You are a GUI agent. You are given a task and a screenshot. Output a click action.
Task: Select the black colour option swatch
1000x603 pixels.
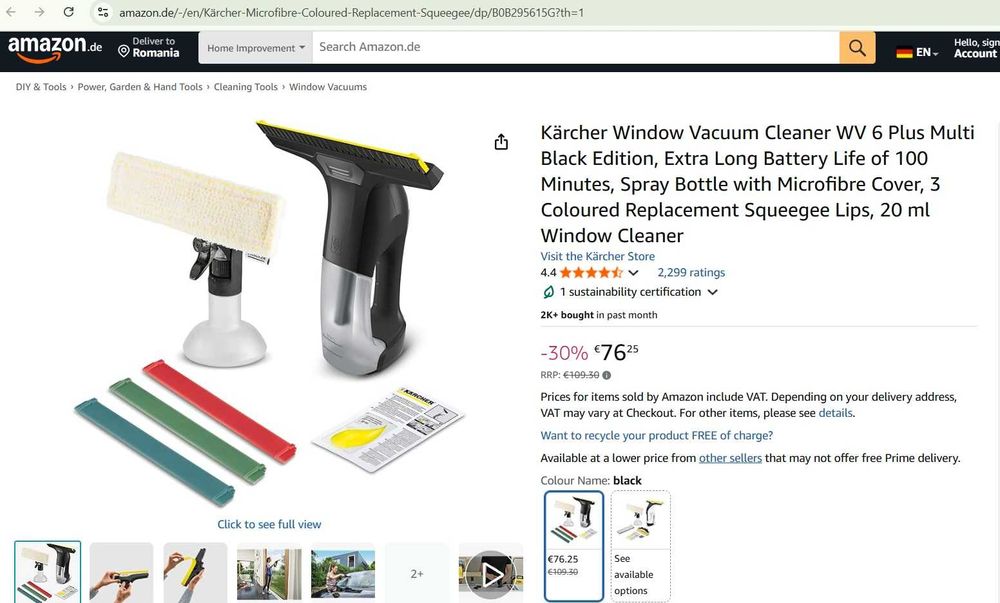[574, 546]
